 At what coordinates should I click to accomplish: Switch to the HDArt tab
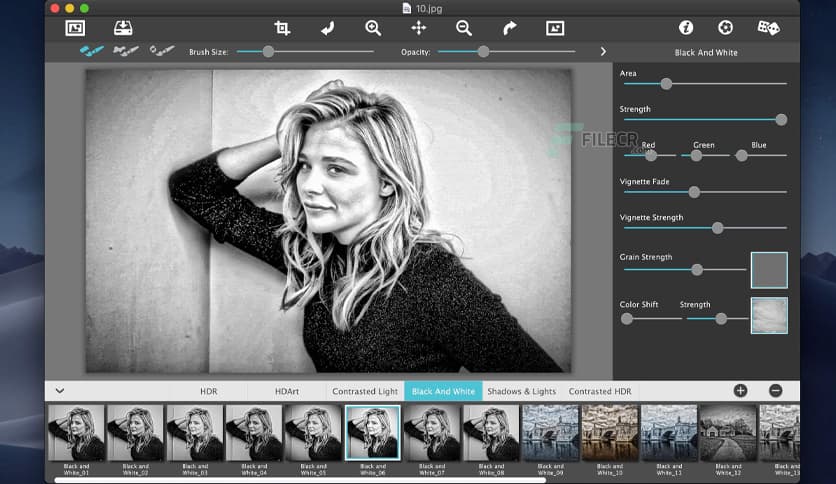coord(287,391)
